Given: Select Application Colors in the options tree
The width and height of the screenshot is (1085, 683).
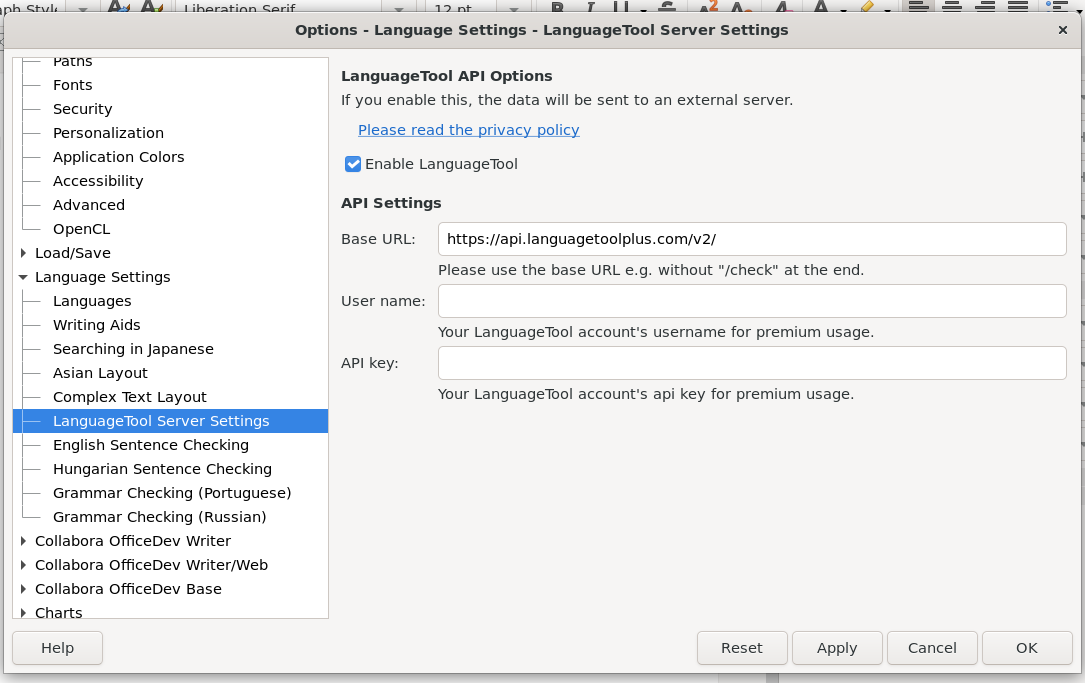Looking at the screenshot, I should tap(118, 157).
